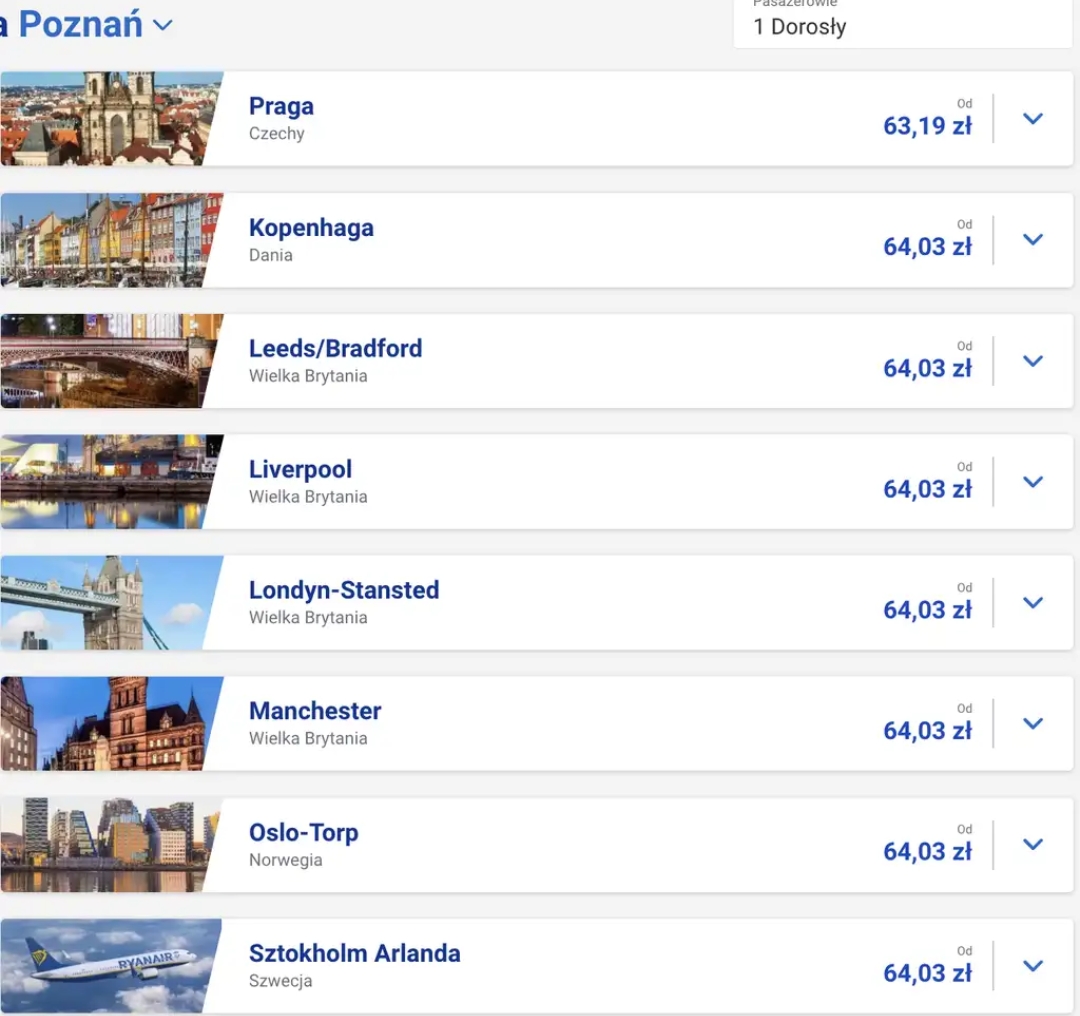Select the Oslo-Torp destination name
This screenshot has height=1016, width=1080.
pyautogui.click(x=303, y=832)
